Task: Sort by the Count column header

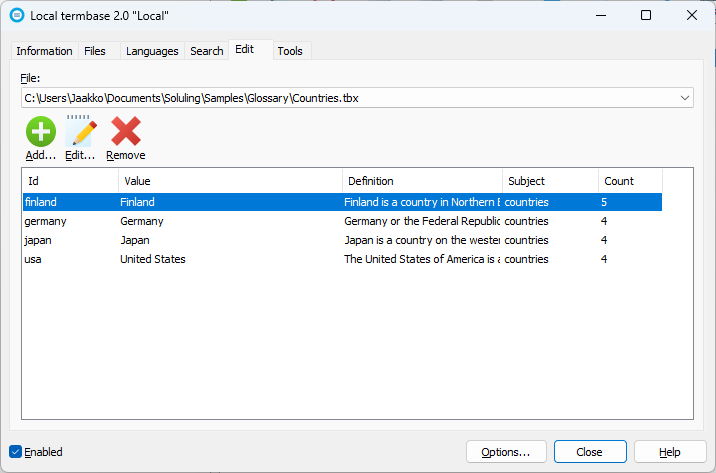Action: coord(630,181)
